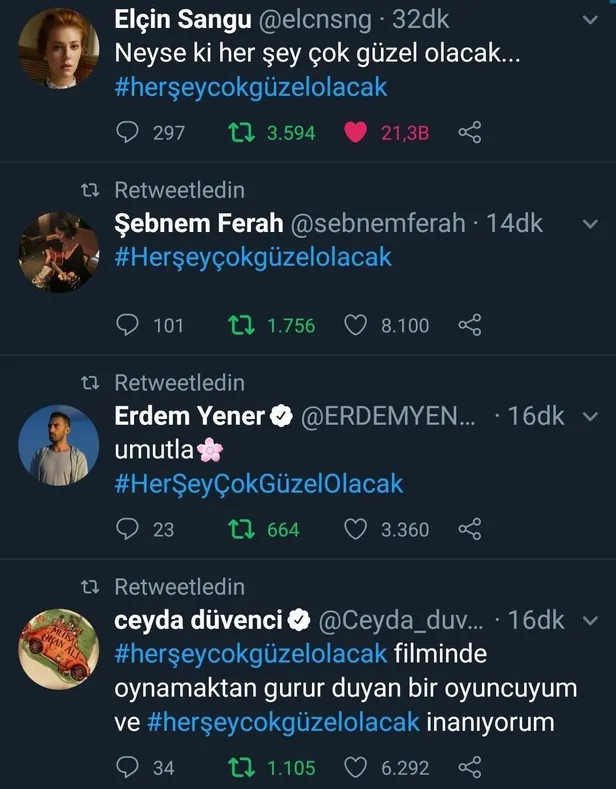
Task: Open ceyda düvenci's profile picture
Action: point(59,648)
